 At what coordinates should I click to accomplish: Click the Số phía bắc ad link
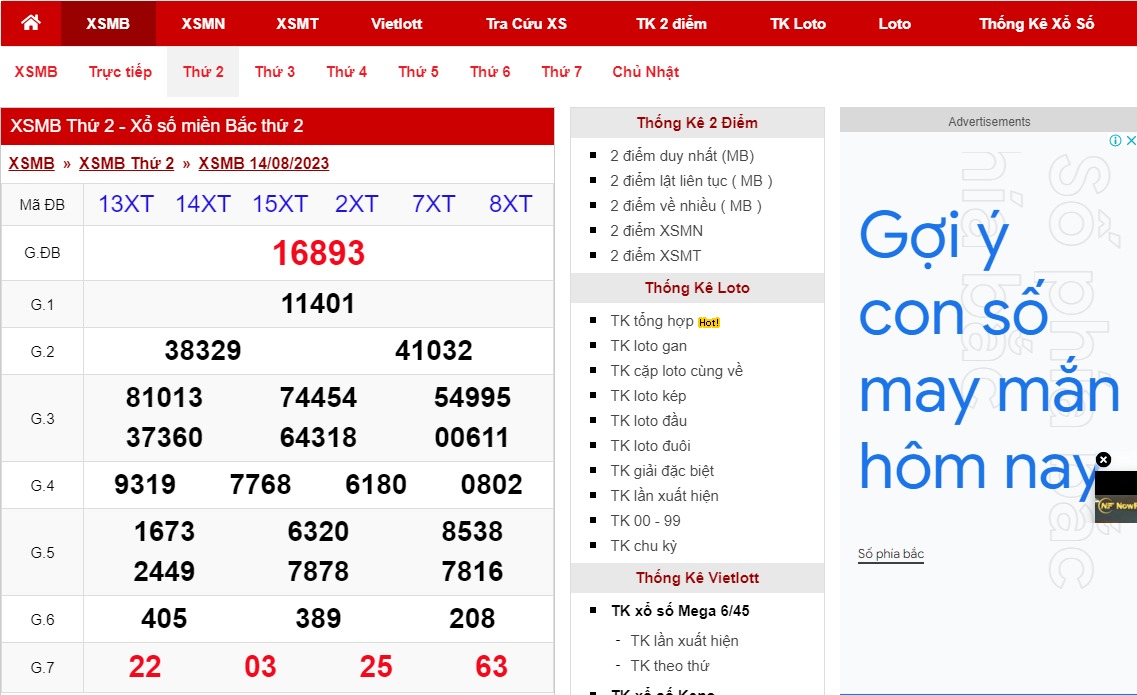tap(890, 554)
